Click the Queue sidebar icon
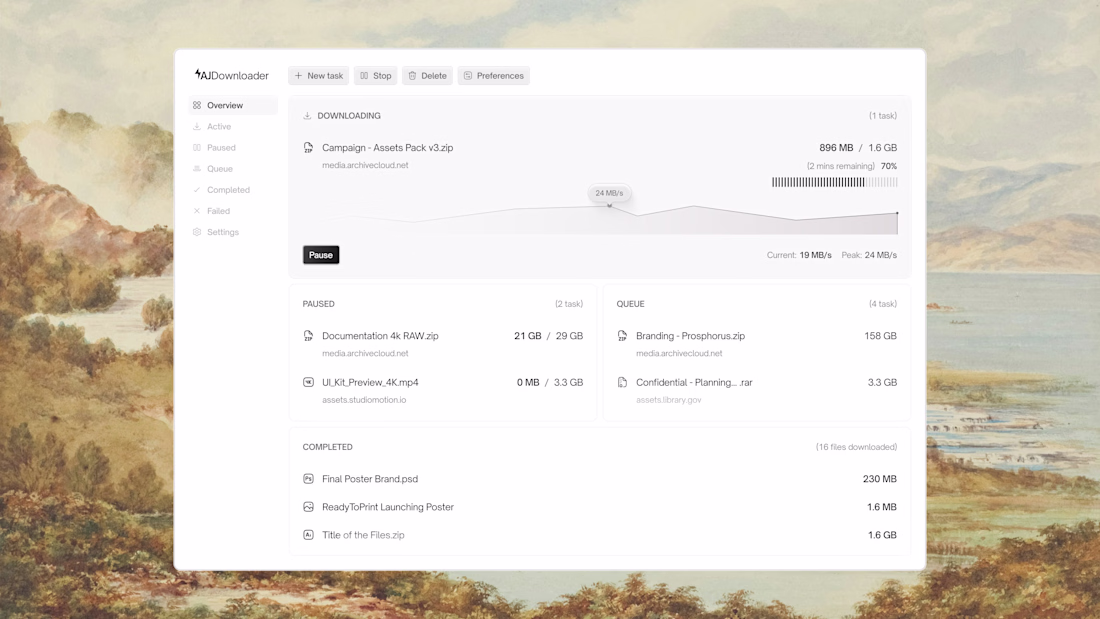This screenshot has width=1100, height=619. pyautogui.click(x=197, y=168)
